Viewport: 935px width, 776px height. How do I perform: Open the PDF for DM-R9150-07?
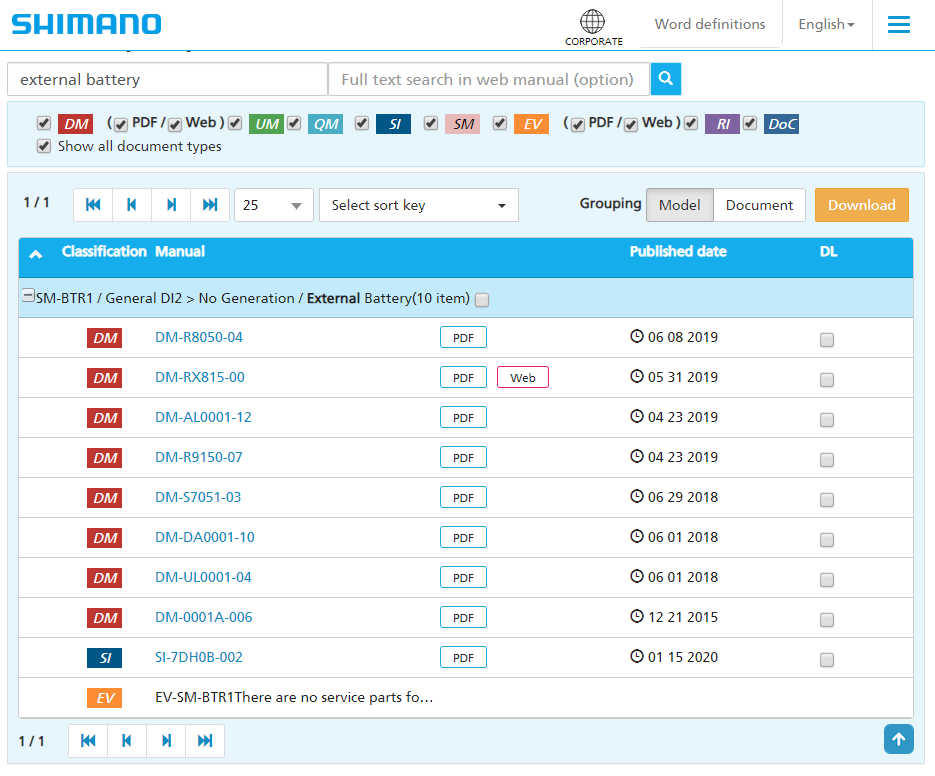click(x=463, y=457)
